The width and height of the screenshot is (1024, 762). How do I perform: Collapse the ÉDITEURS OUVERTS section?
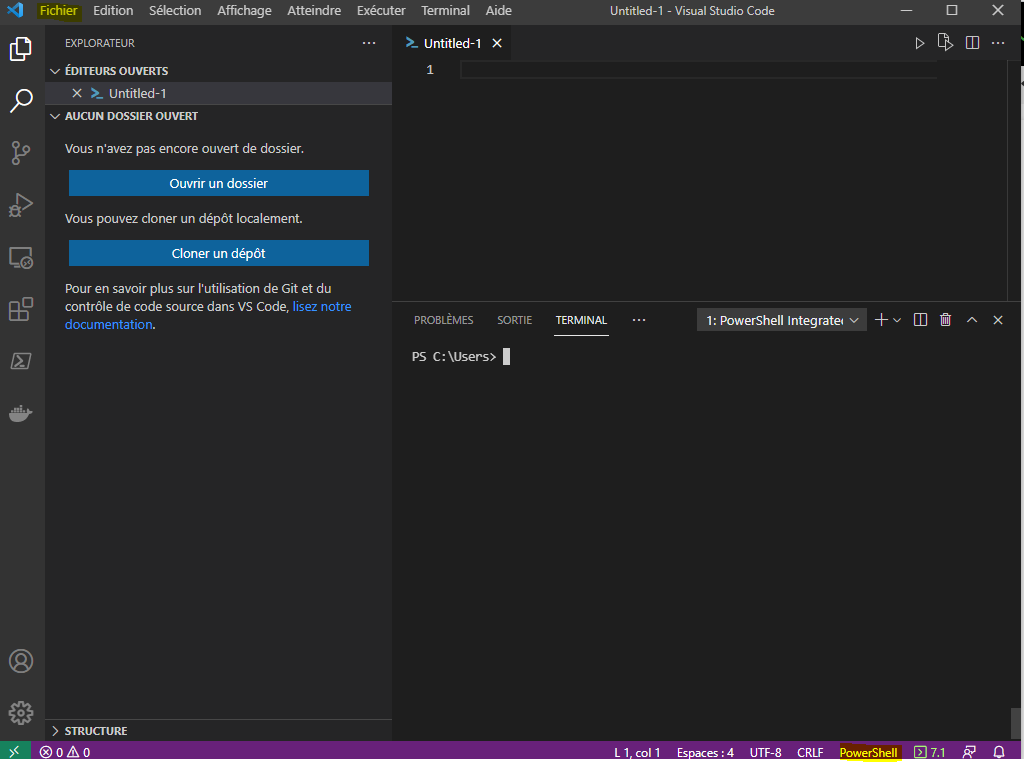[116, 71]
